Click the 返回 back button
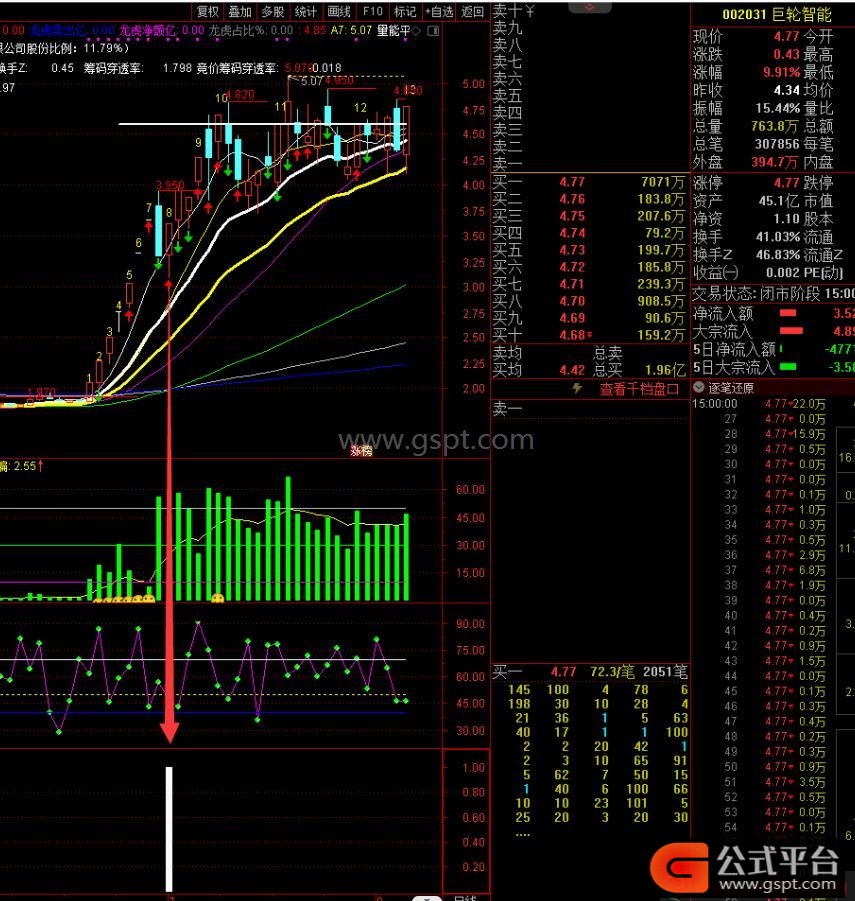This screenshot has height=901, width=855. tap(472, 11)
